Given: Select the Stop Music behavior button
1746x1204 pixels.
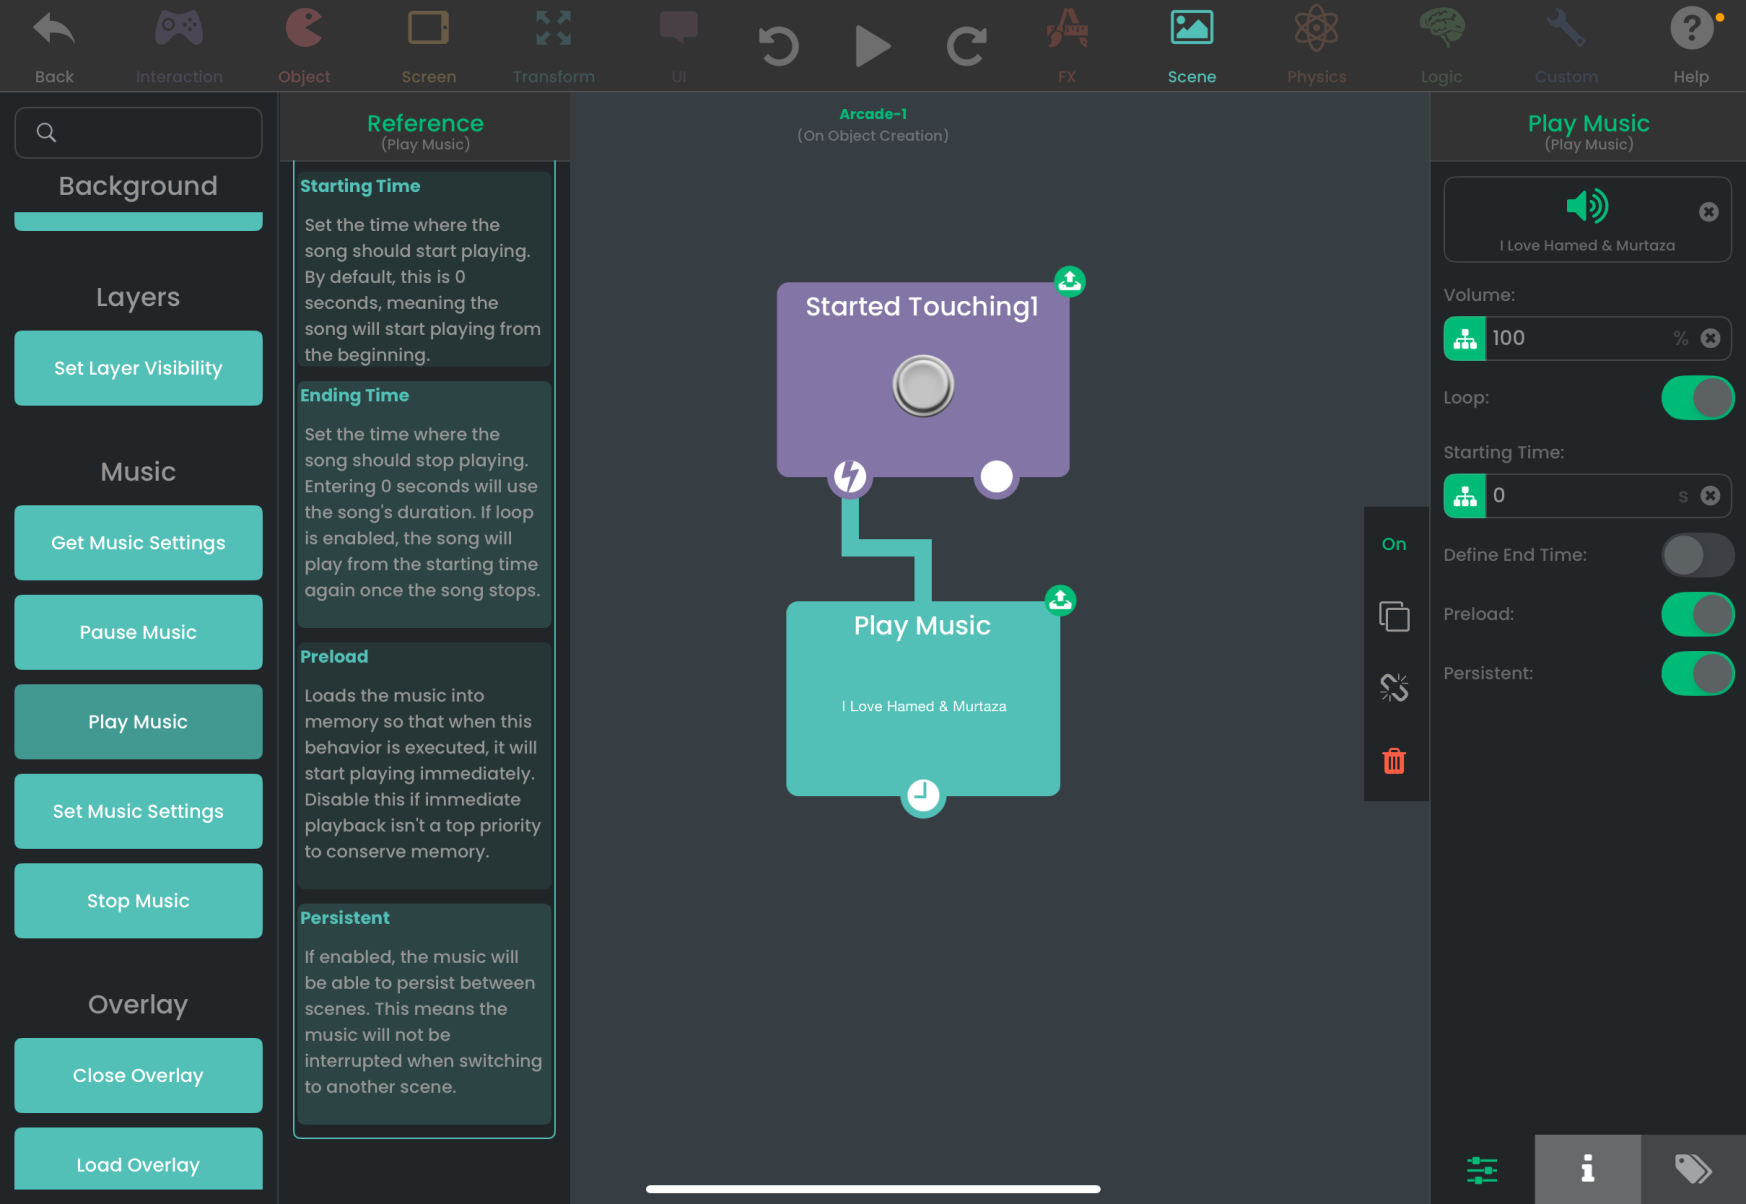Looking at the screenshot, I should (x=138, y=901).
